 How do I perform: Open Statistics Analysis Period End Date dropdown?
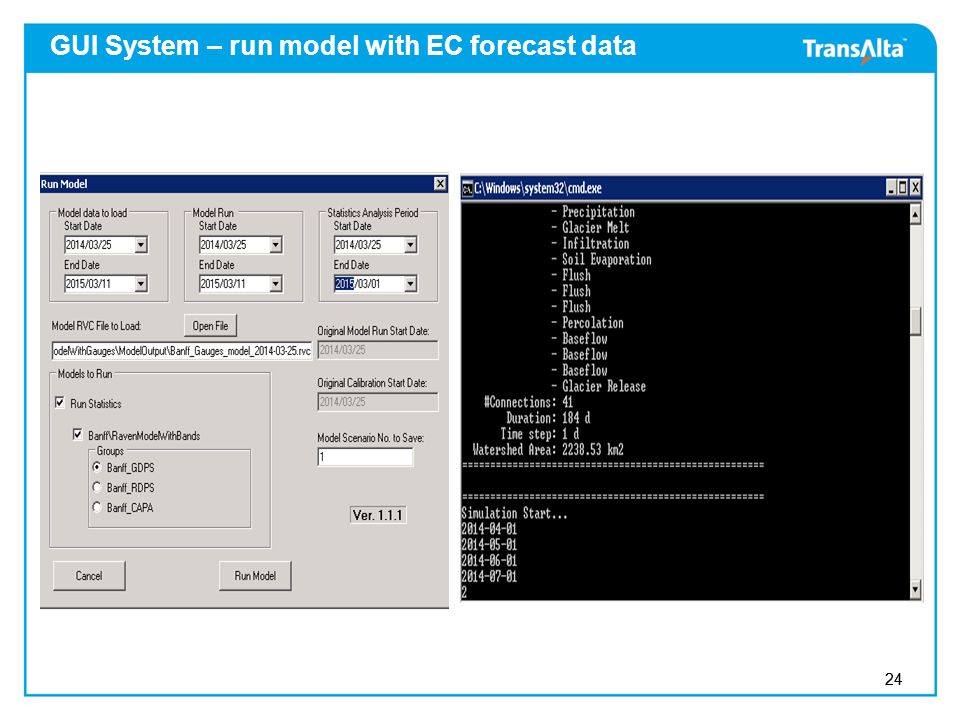coord(410,283)
